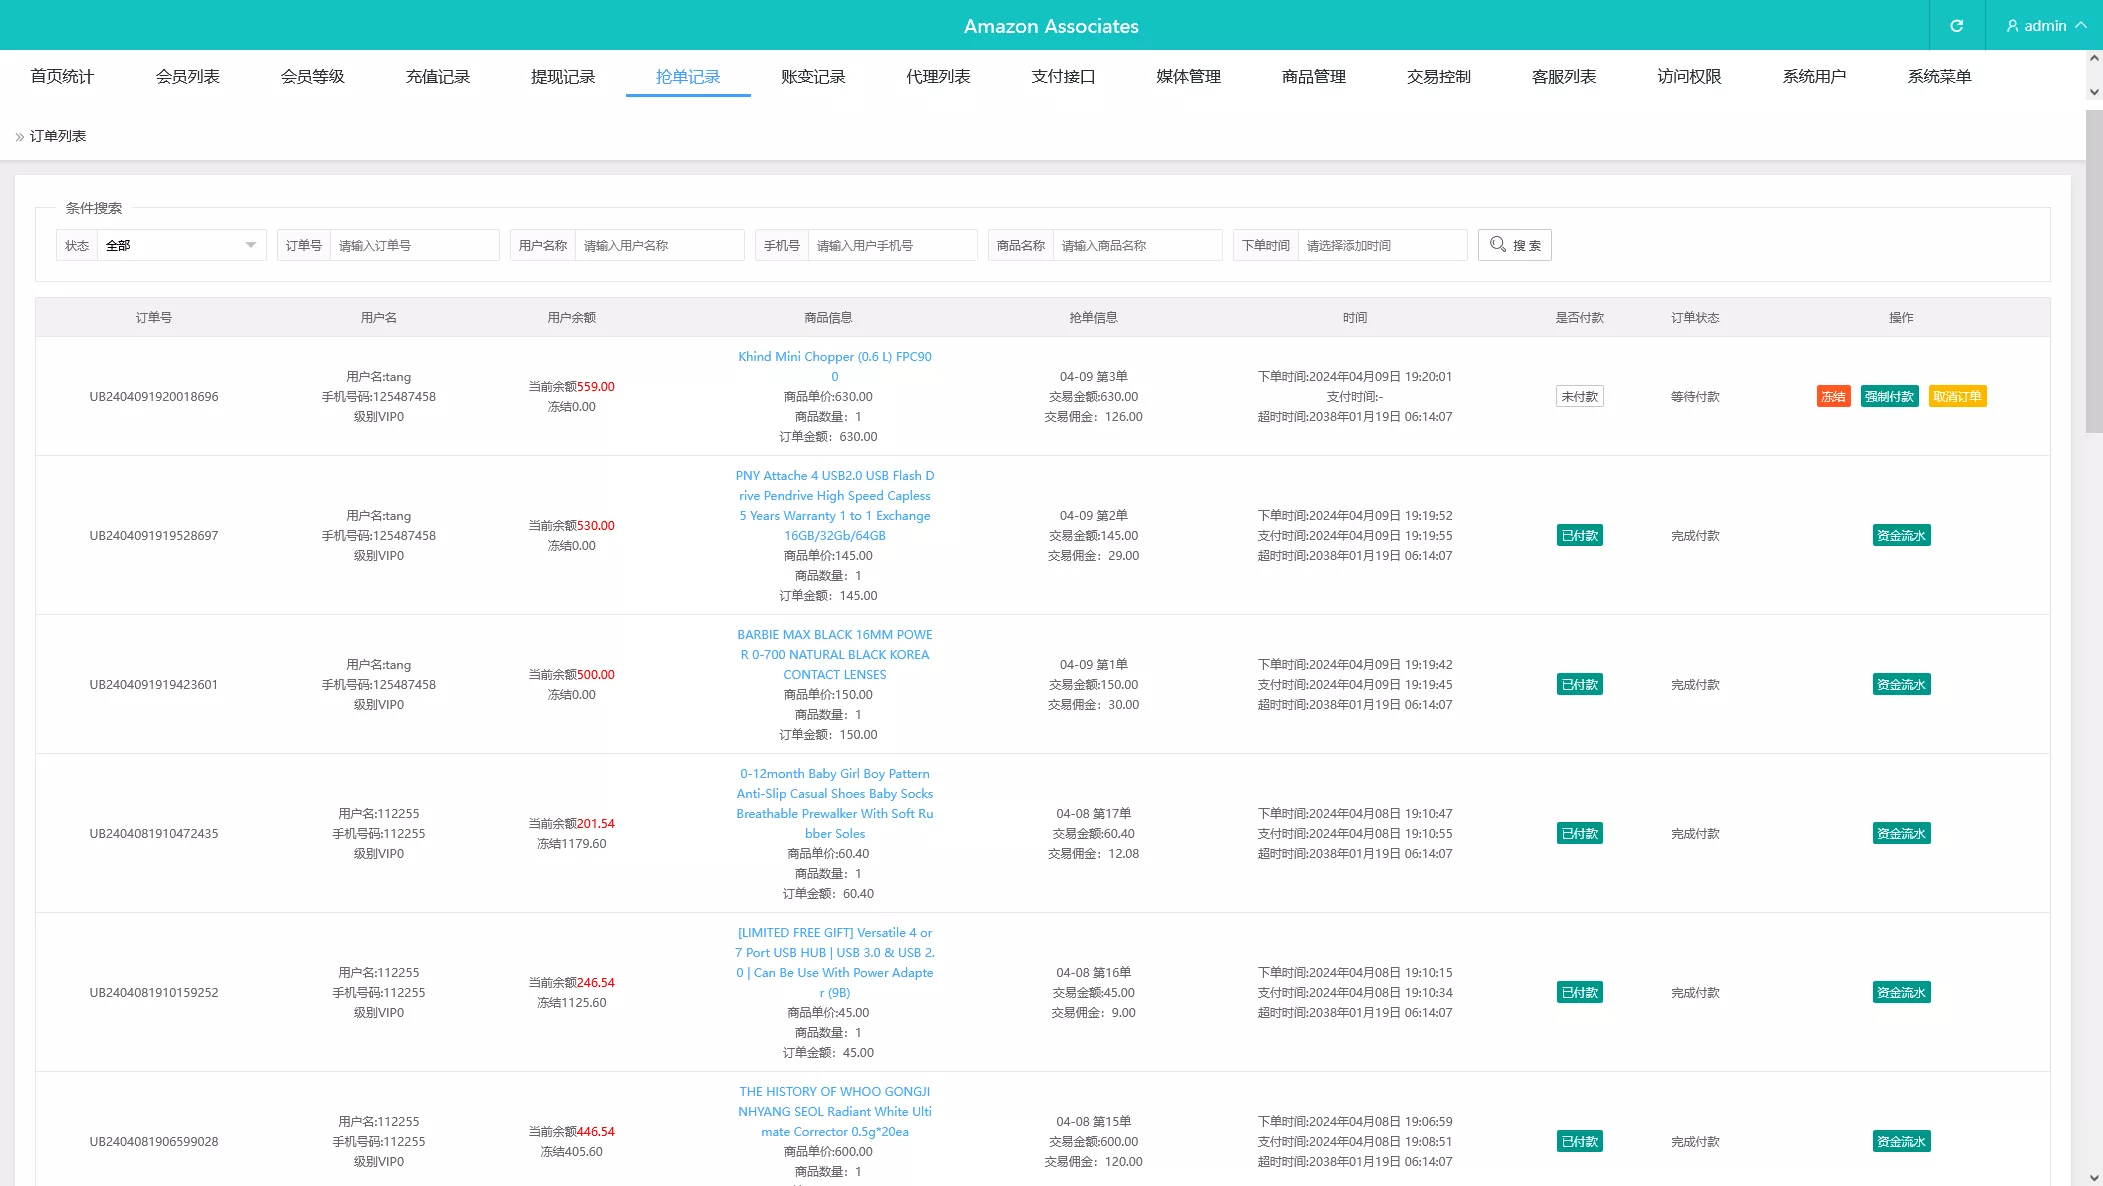Click the refresh icon in top bar
The image size is (2103, 1186).
point(1956,26)
